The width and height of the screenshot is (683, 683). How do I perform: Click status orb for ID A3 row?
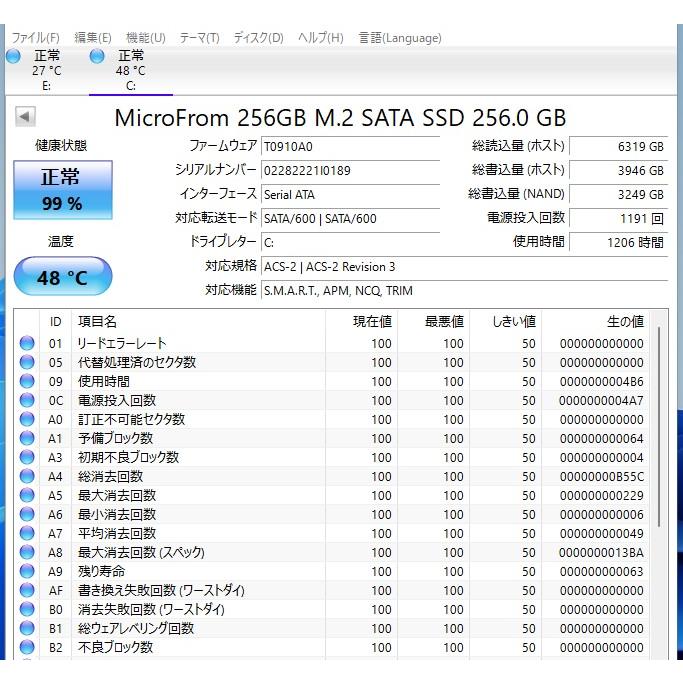(27, 457)
